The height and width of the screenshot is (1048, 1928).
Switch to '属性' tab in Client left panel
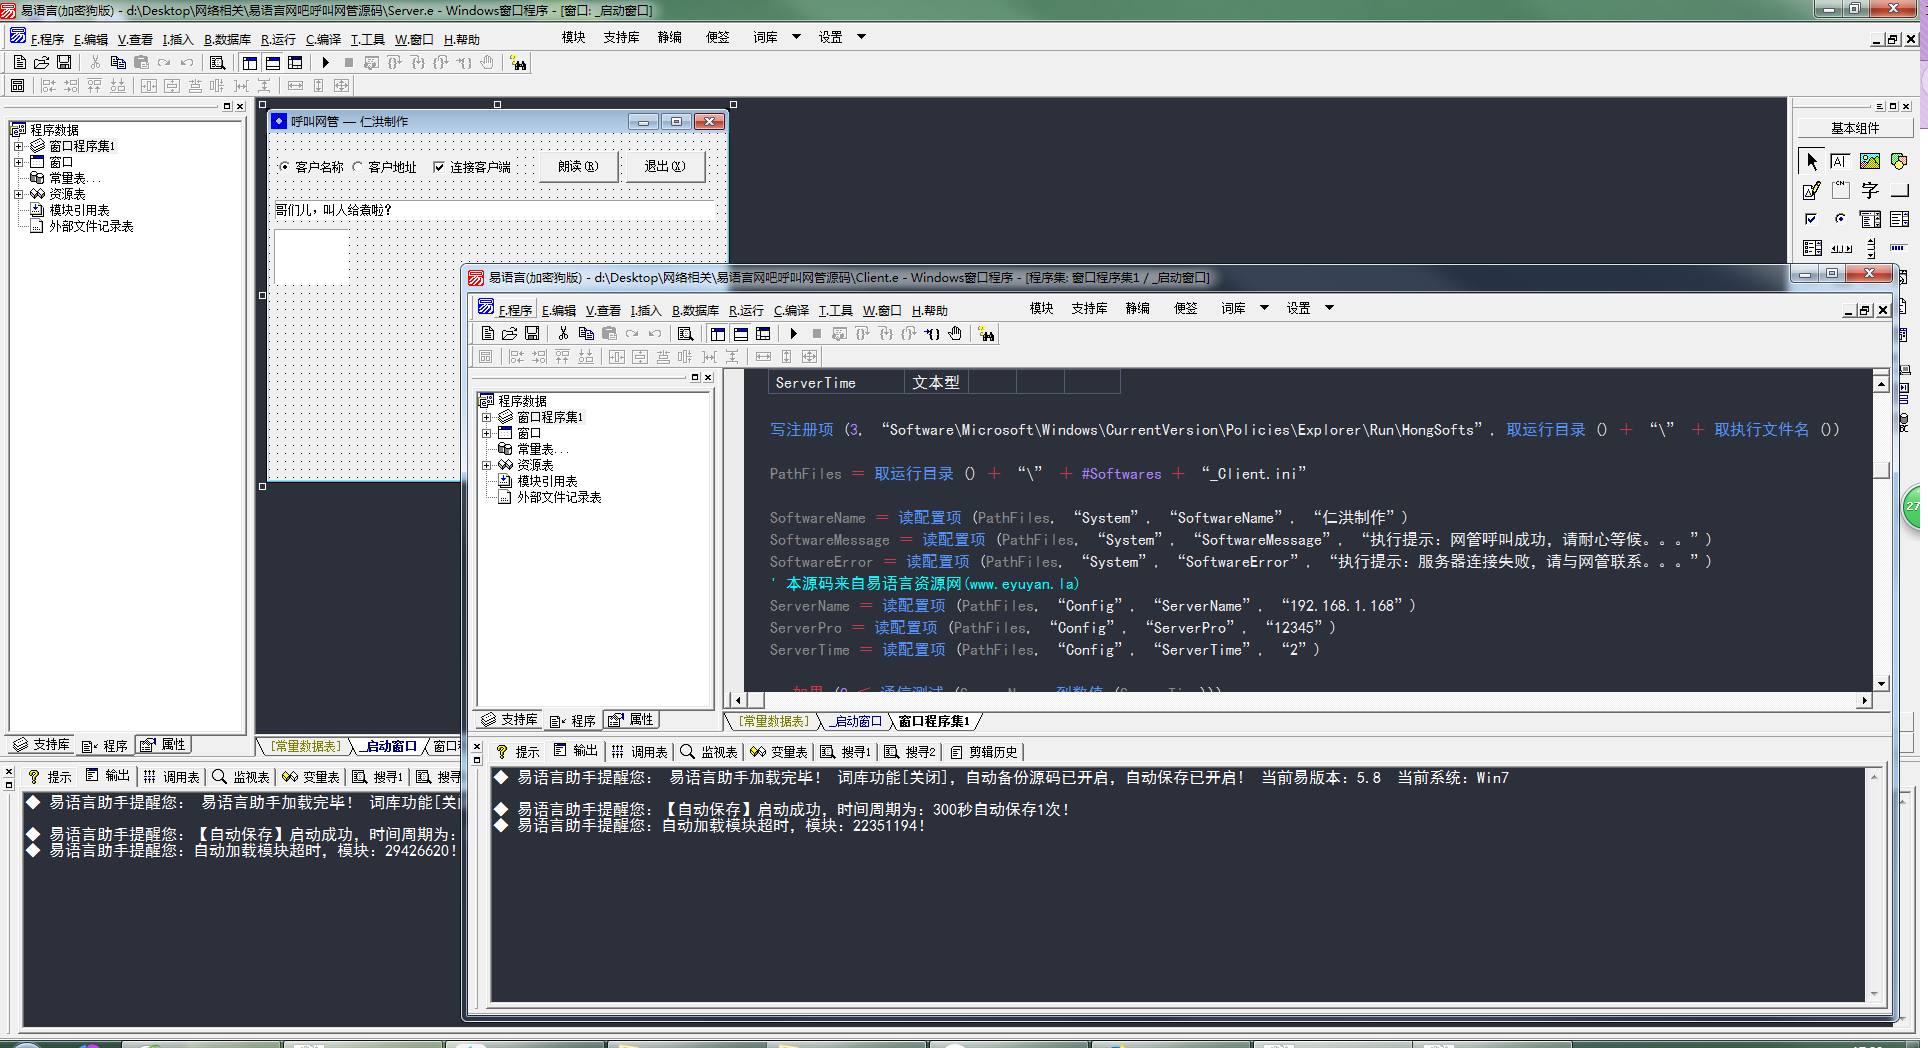click(x=632, y=720)
